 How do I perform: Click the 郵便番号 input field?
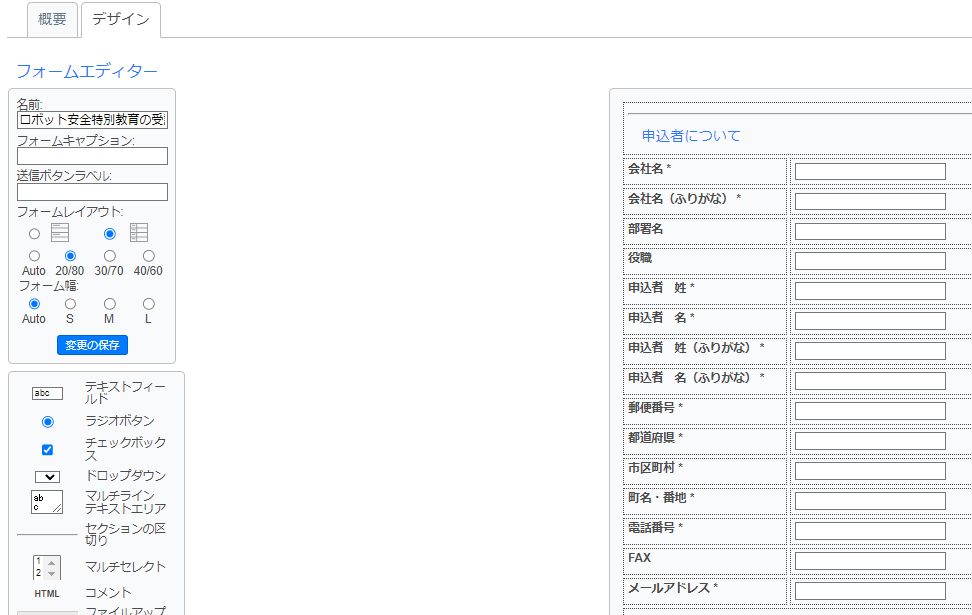(870, 411)
